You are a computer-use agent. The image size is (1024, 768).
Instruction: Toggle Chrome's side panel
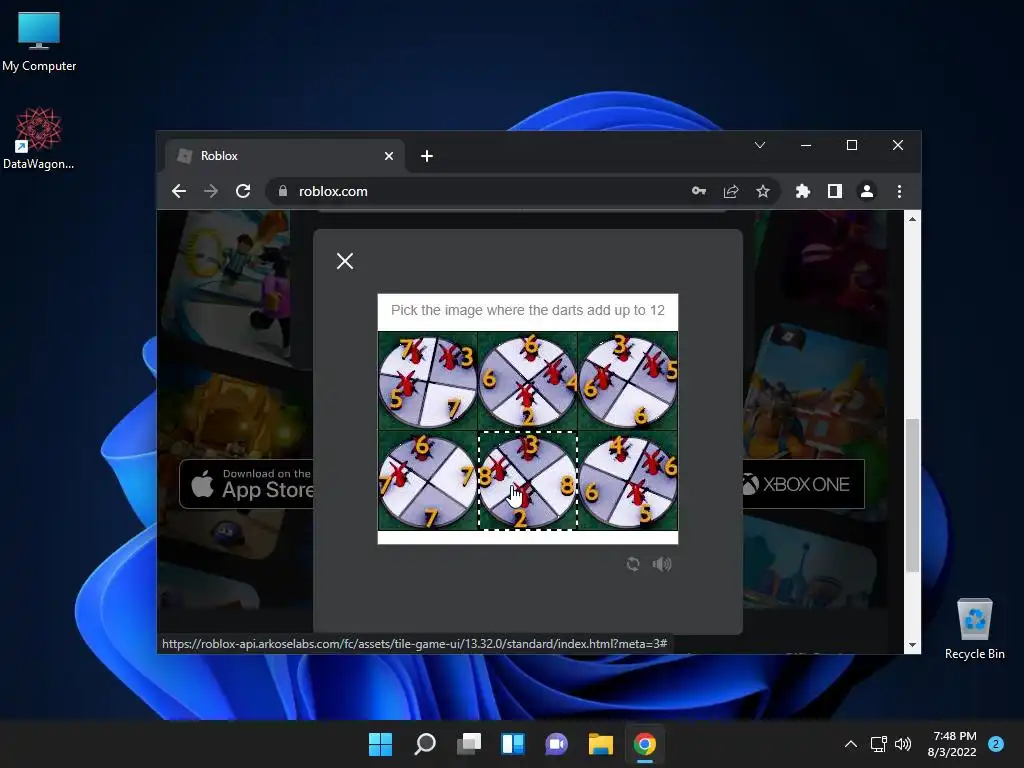coord(835,191)
